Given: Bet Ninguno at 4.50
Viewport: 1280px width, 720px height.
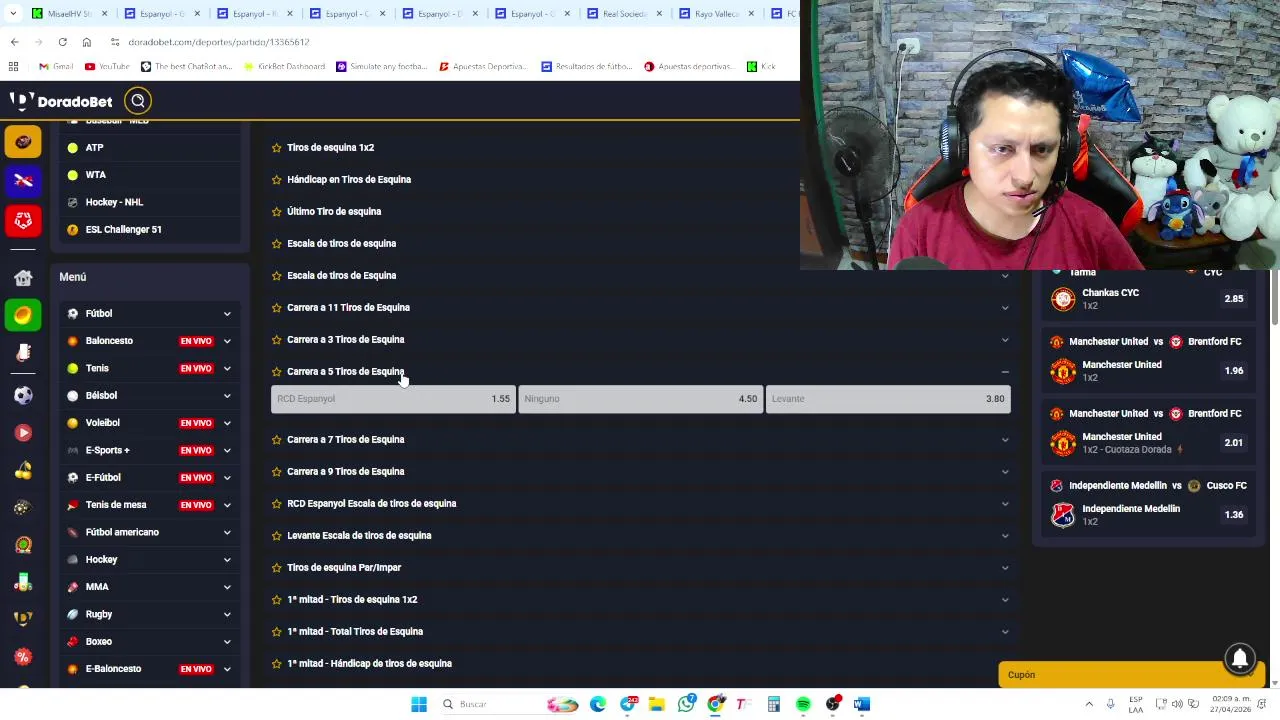Looking at the screenshot, I should click(640, 399).
